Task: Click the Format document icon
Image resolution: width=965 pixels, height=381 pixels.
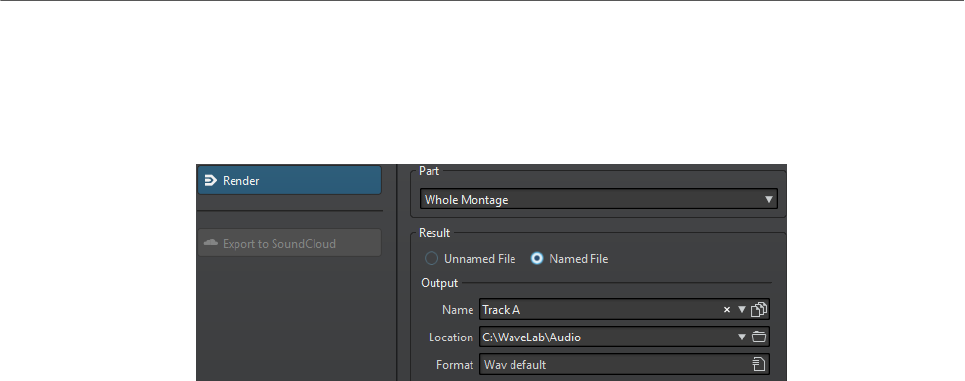Action: 759,364
